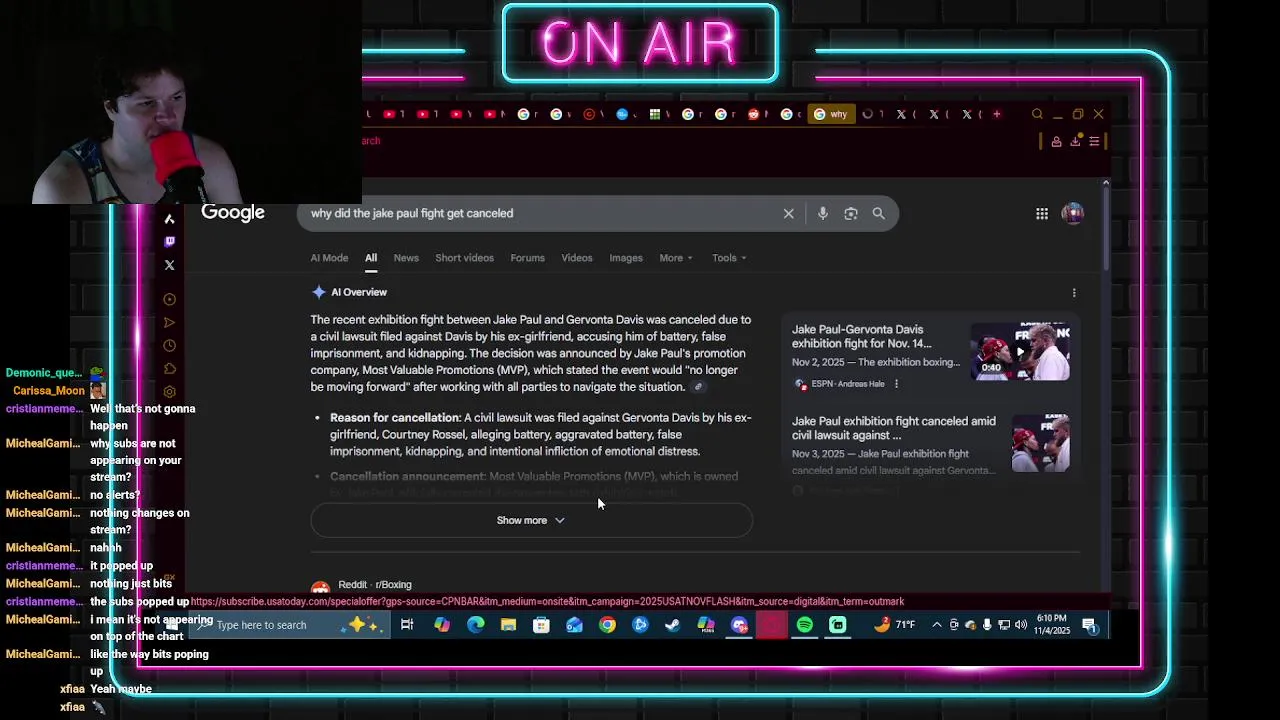Select the active 'why' browser tab
This screenshot has width=1280, height=720.
tap(830, 114)
